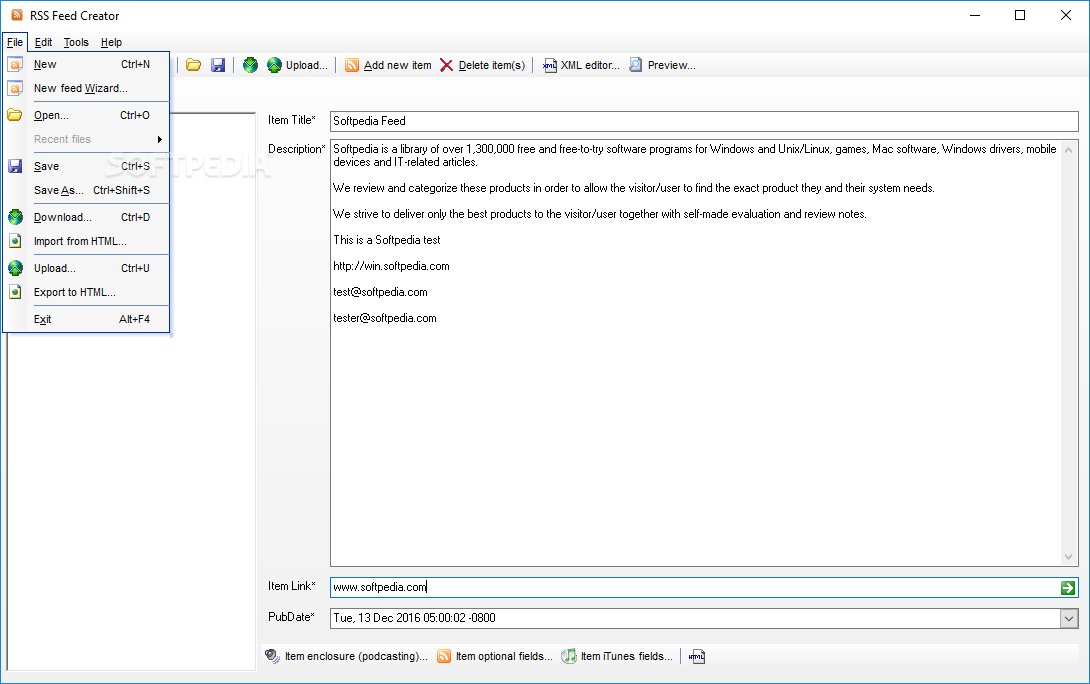Click the green arrow in Item Link field
Image resolution: width=1090 pixels, height=684 pixels.
click(1068, 588)
